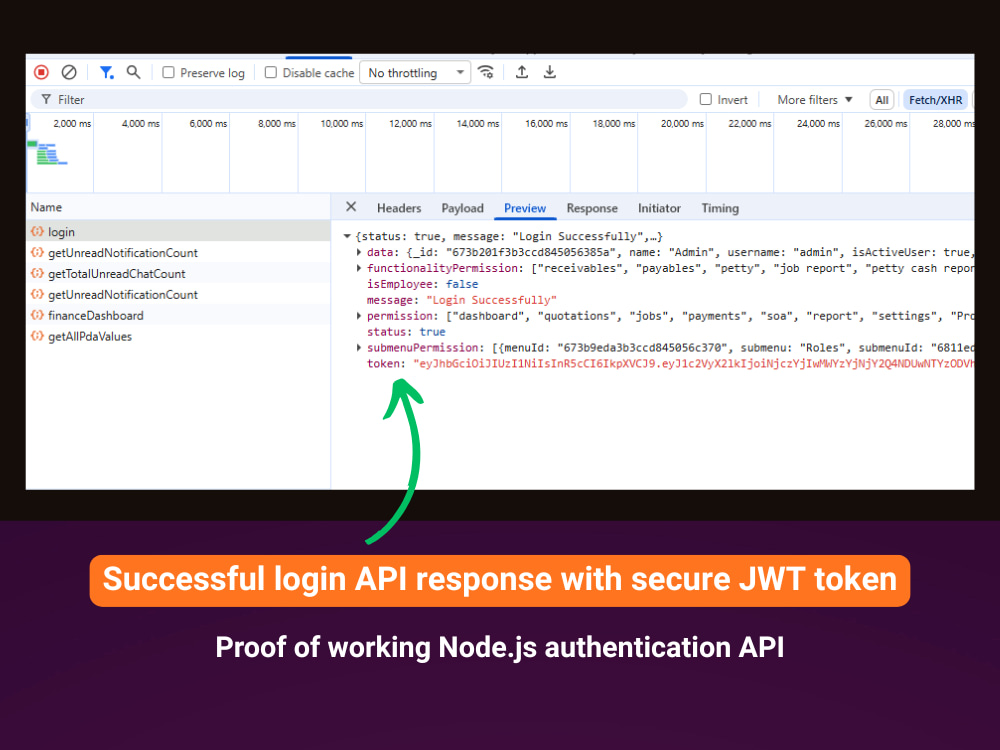Click the Filter input field

coord(359,99)
